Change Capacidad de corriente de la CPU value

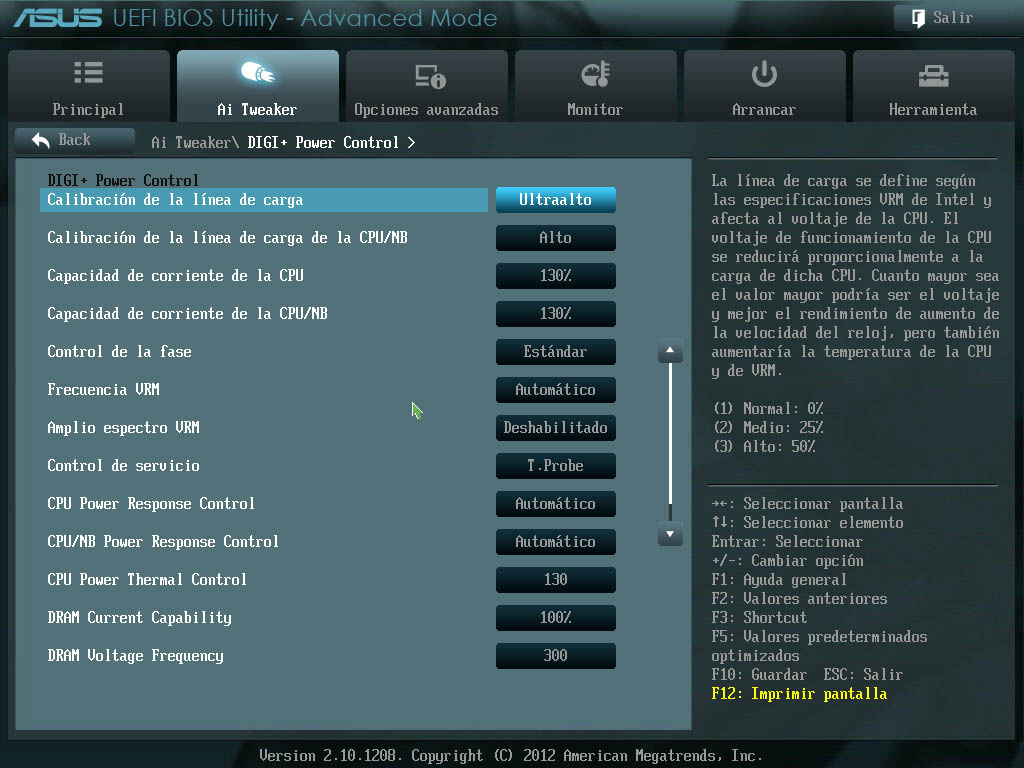[x=556, y=276]
